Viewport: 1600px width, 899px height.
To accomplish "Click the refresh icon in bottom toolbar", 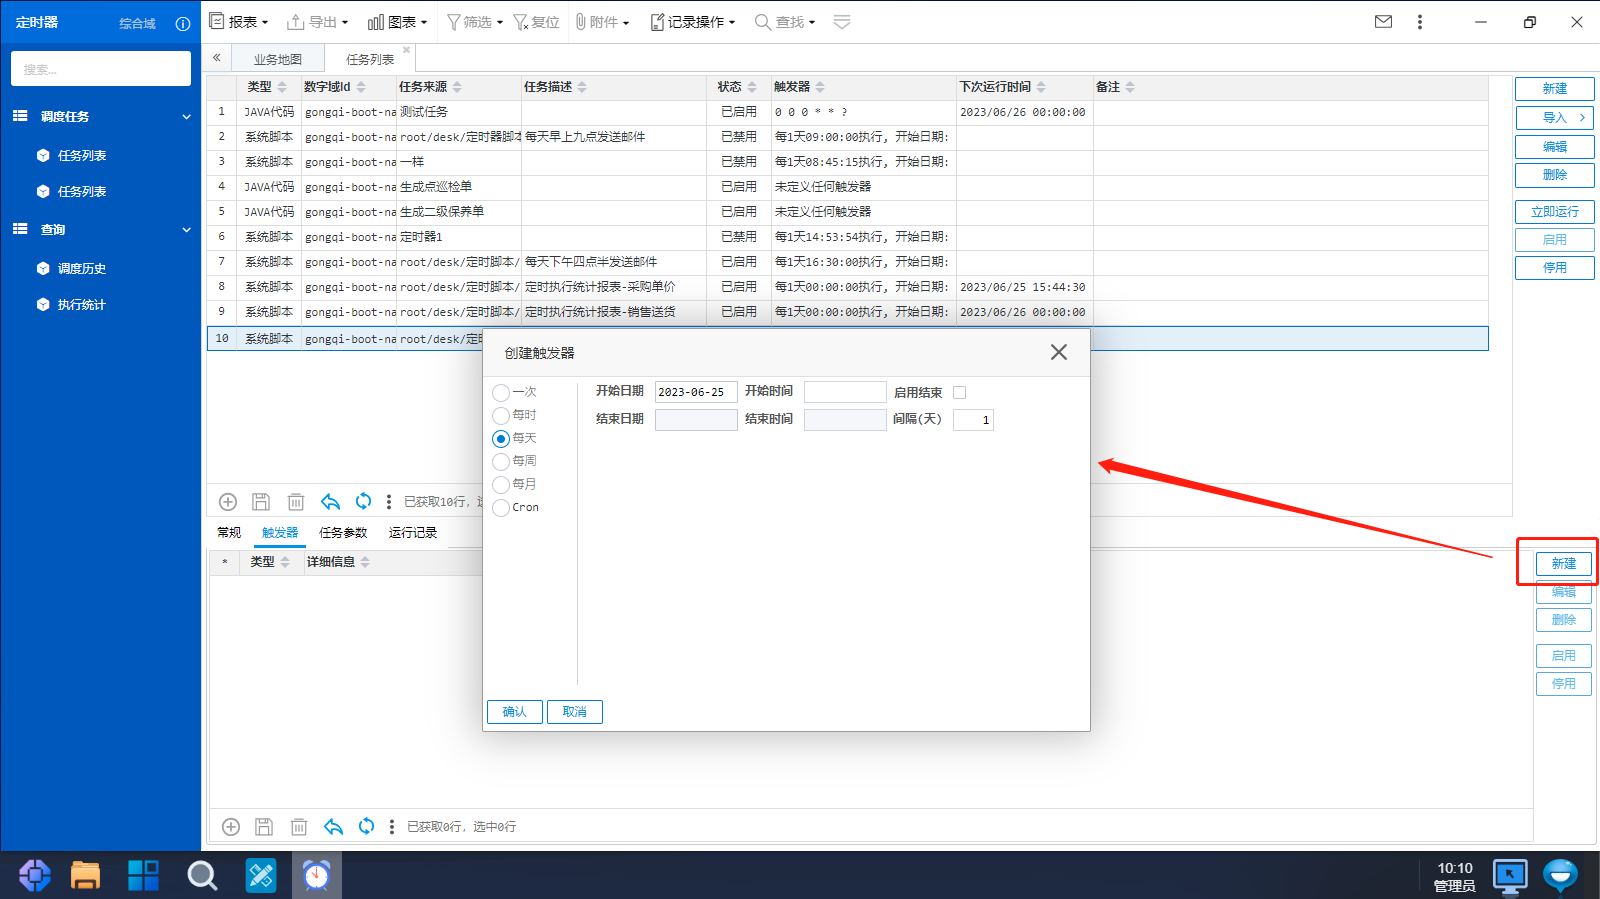I will pos(366,826).
